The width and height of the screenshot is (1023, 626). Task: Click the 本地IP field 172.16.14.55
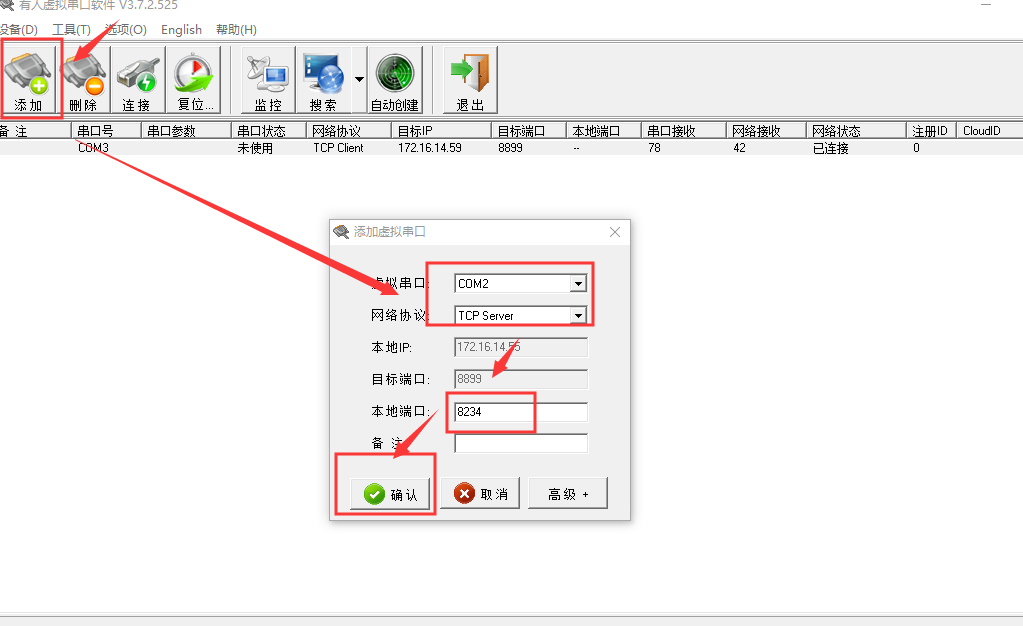pyautogui.click(x=521, y=347)
